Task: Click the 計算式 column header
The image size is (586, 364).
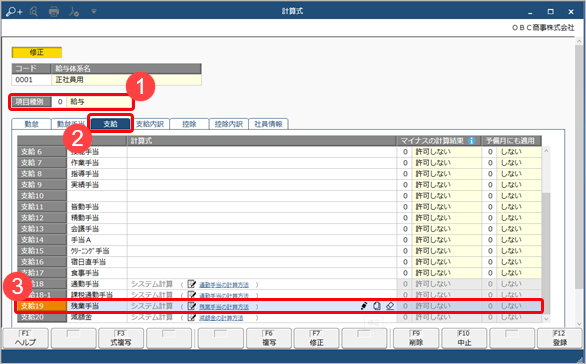Action: tap(262, 141)
